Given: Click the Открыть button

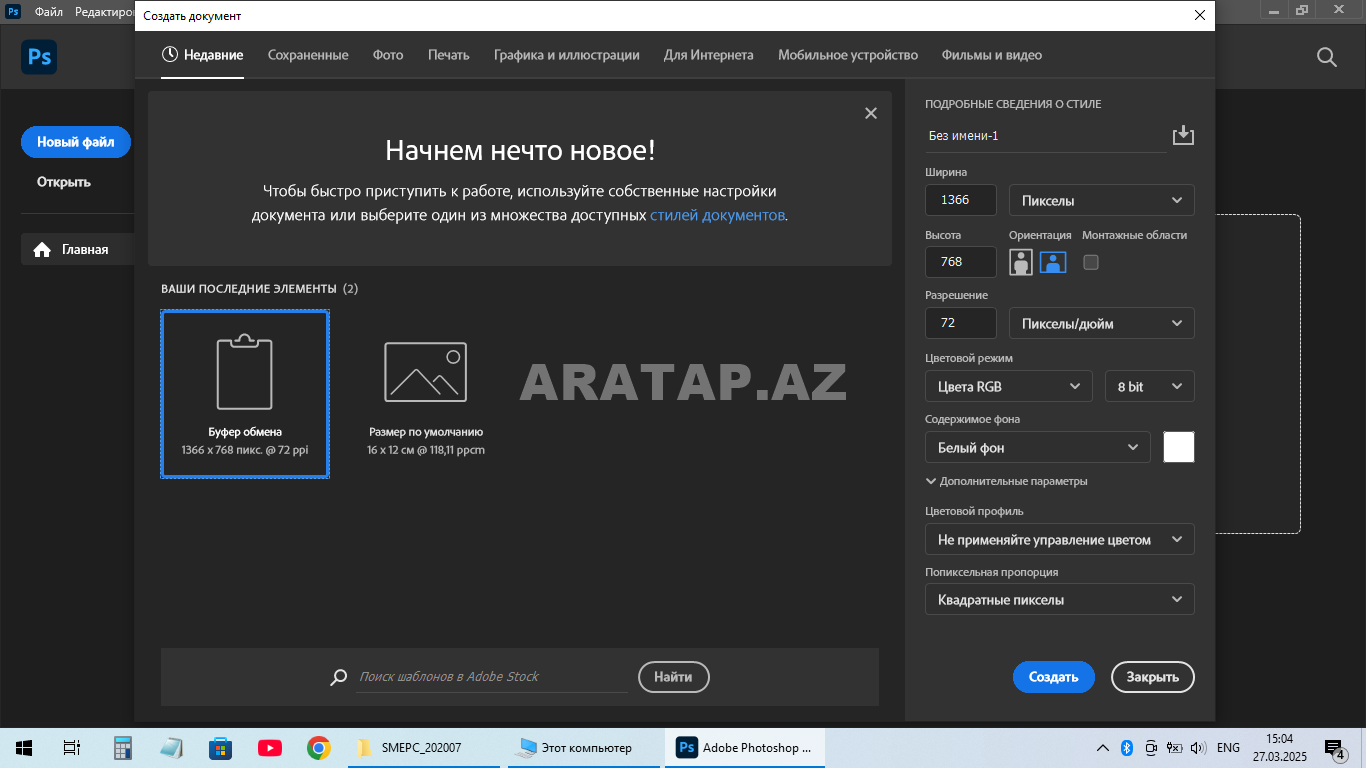Looking at the screenshot, I should pos(64,182).
